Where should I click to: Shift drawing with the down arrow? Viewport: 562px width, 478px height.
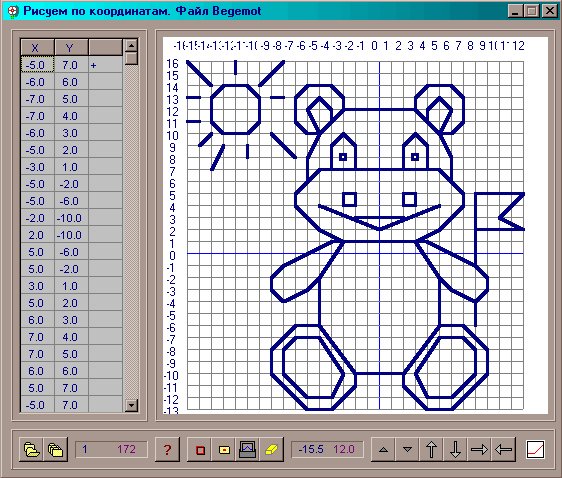click(x=455, y=449)
